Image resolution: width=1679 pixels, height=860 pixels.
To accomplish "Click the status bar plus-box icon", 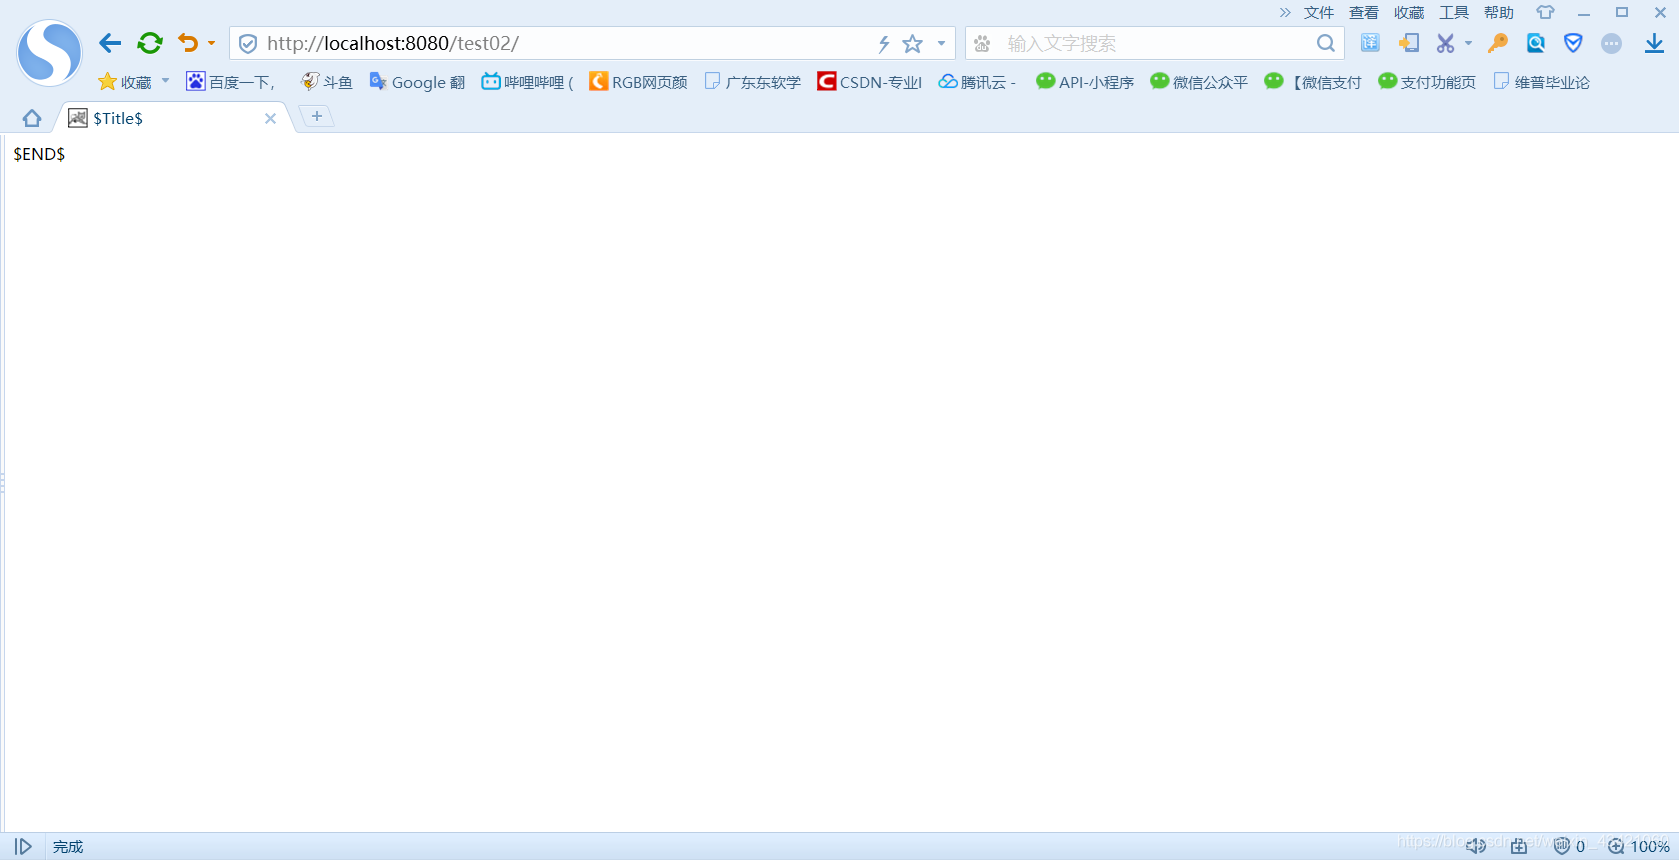I will pos(1519,846).
